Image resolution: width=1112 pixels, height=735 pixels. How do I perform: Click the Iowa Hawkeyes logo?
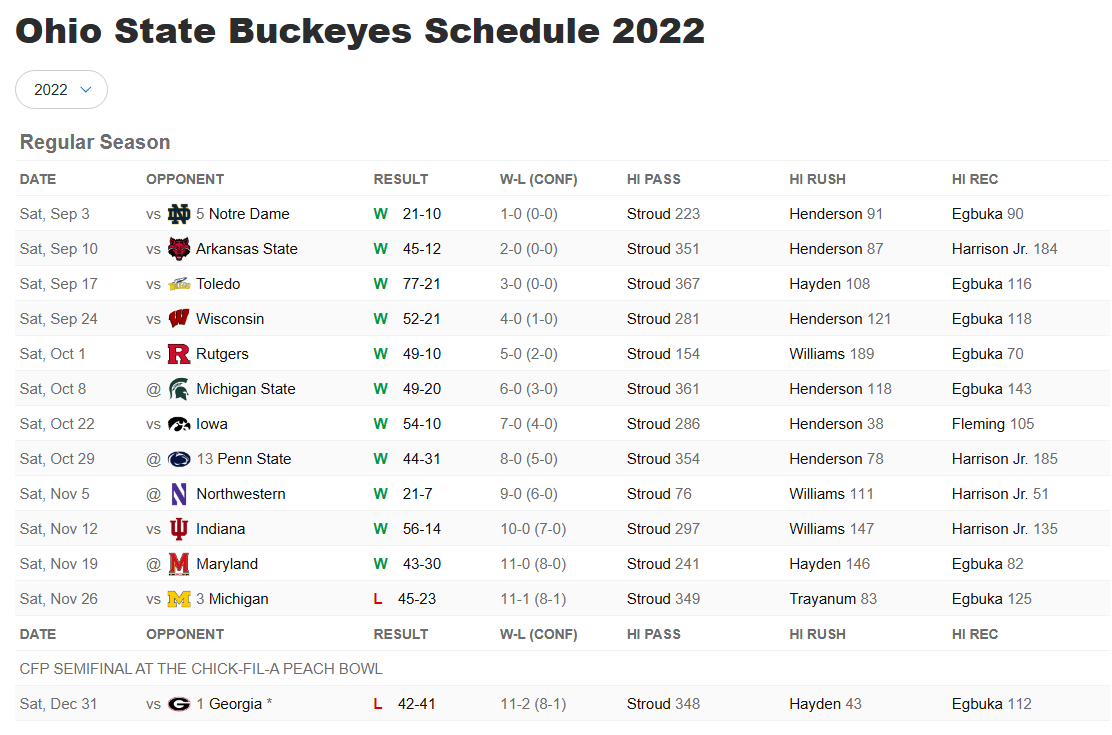click(179, 424)
